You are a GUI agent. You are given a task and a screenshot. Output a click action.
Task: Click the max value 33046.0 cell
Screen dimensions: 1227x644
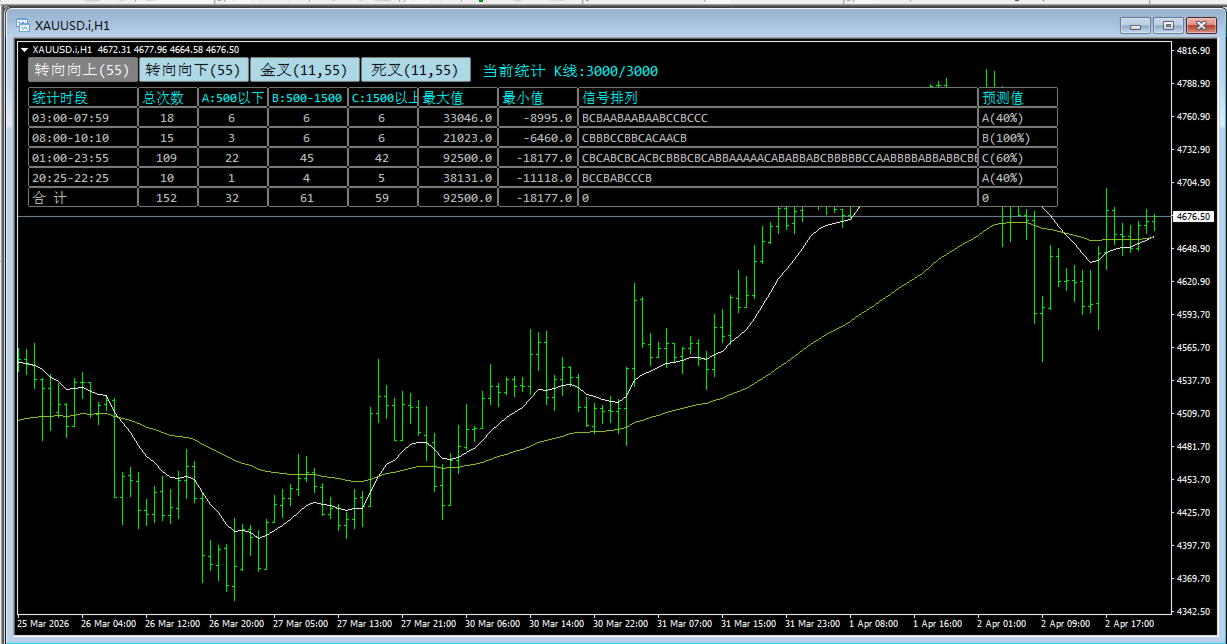point(458,118)
